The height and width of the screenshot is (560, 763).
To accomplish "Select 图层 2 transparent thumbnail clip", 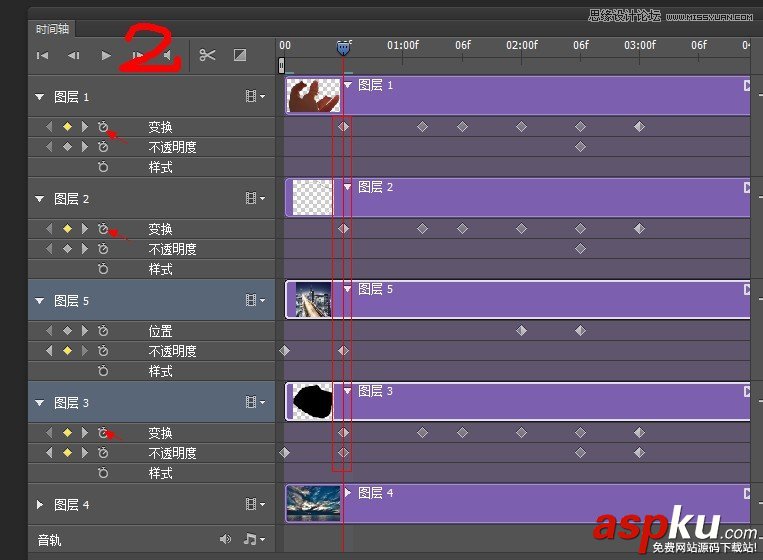I will [313, 198].
